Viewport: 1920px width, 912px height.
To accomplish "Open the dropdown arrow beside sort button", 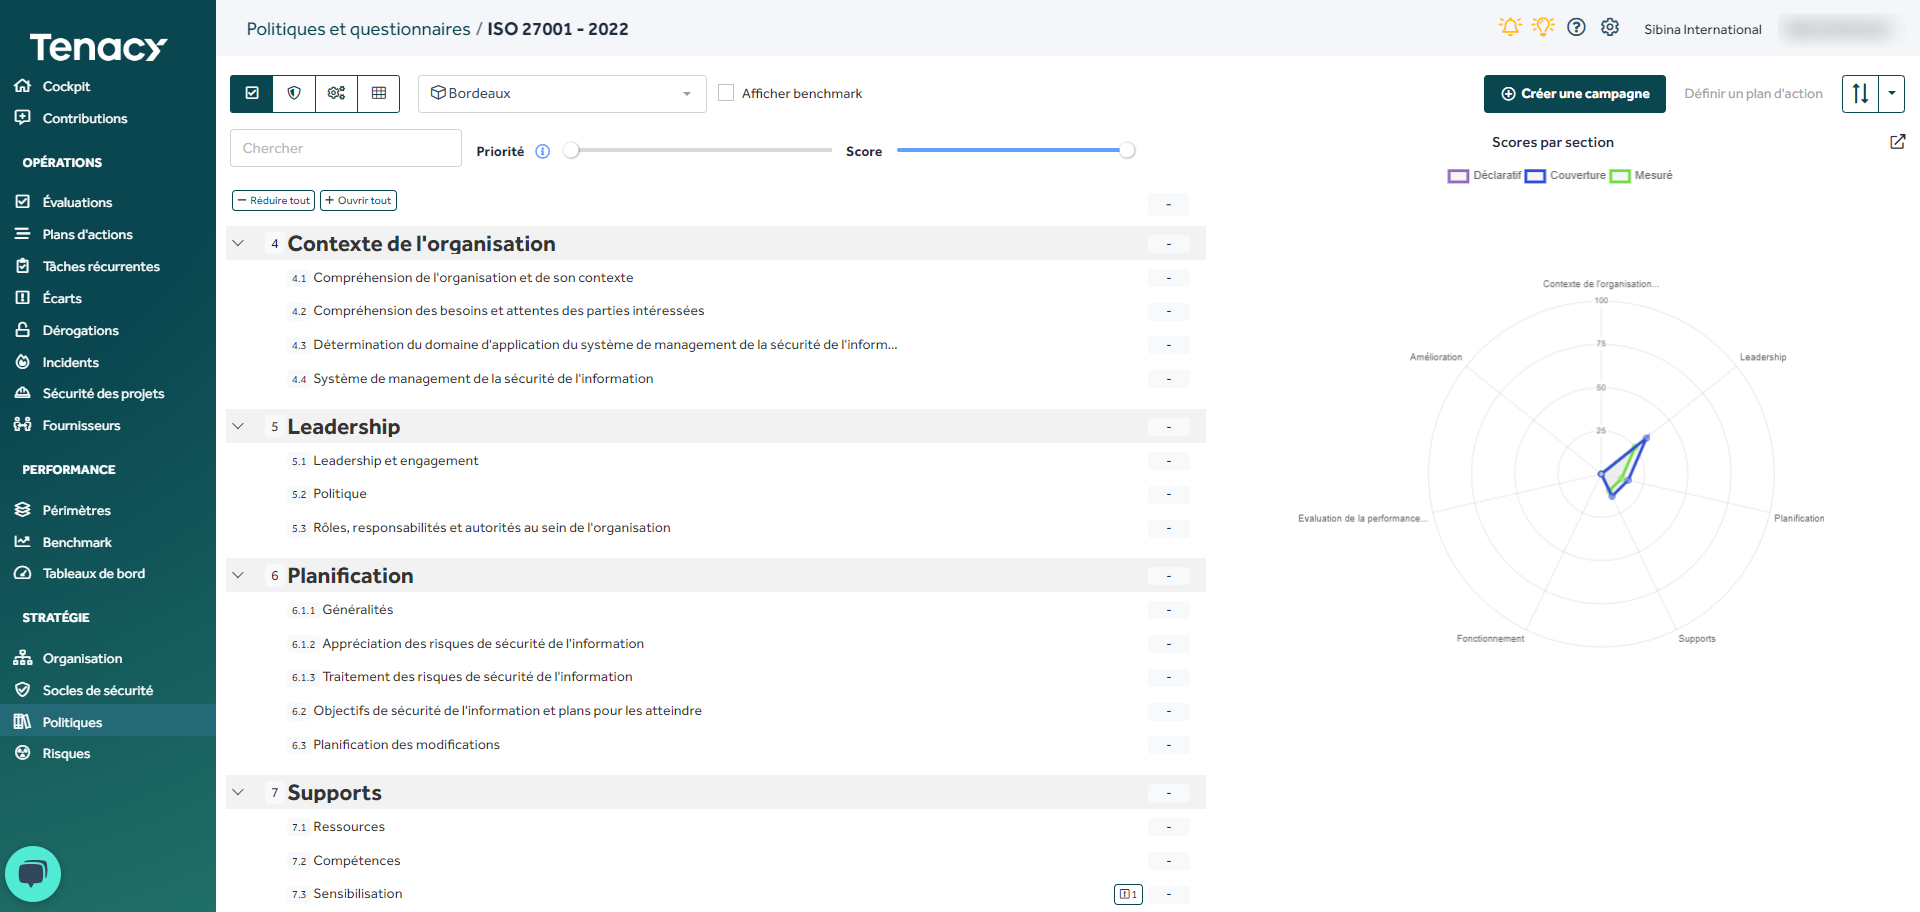I will click(x=1892, y=93).
